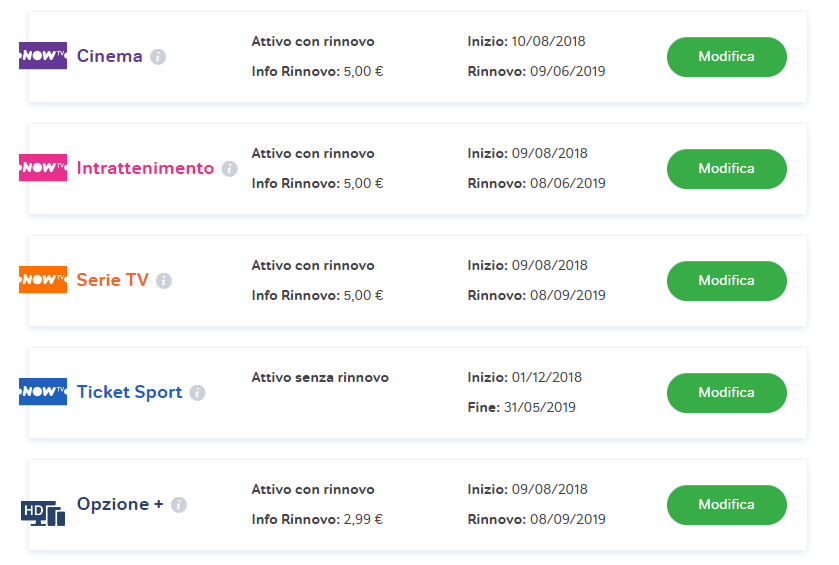Click the purple NOW TV Cinema logo

pos(43,56)
